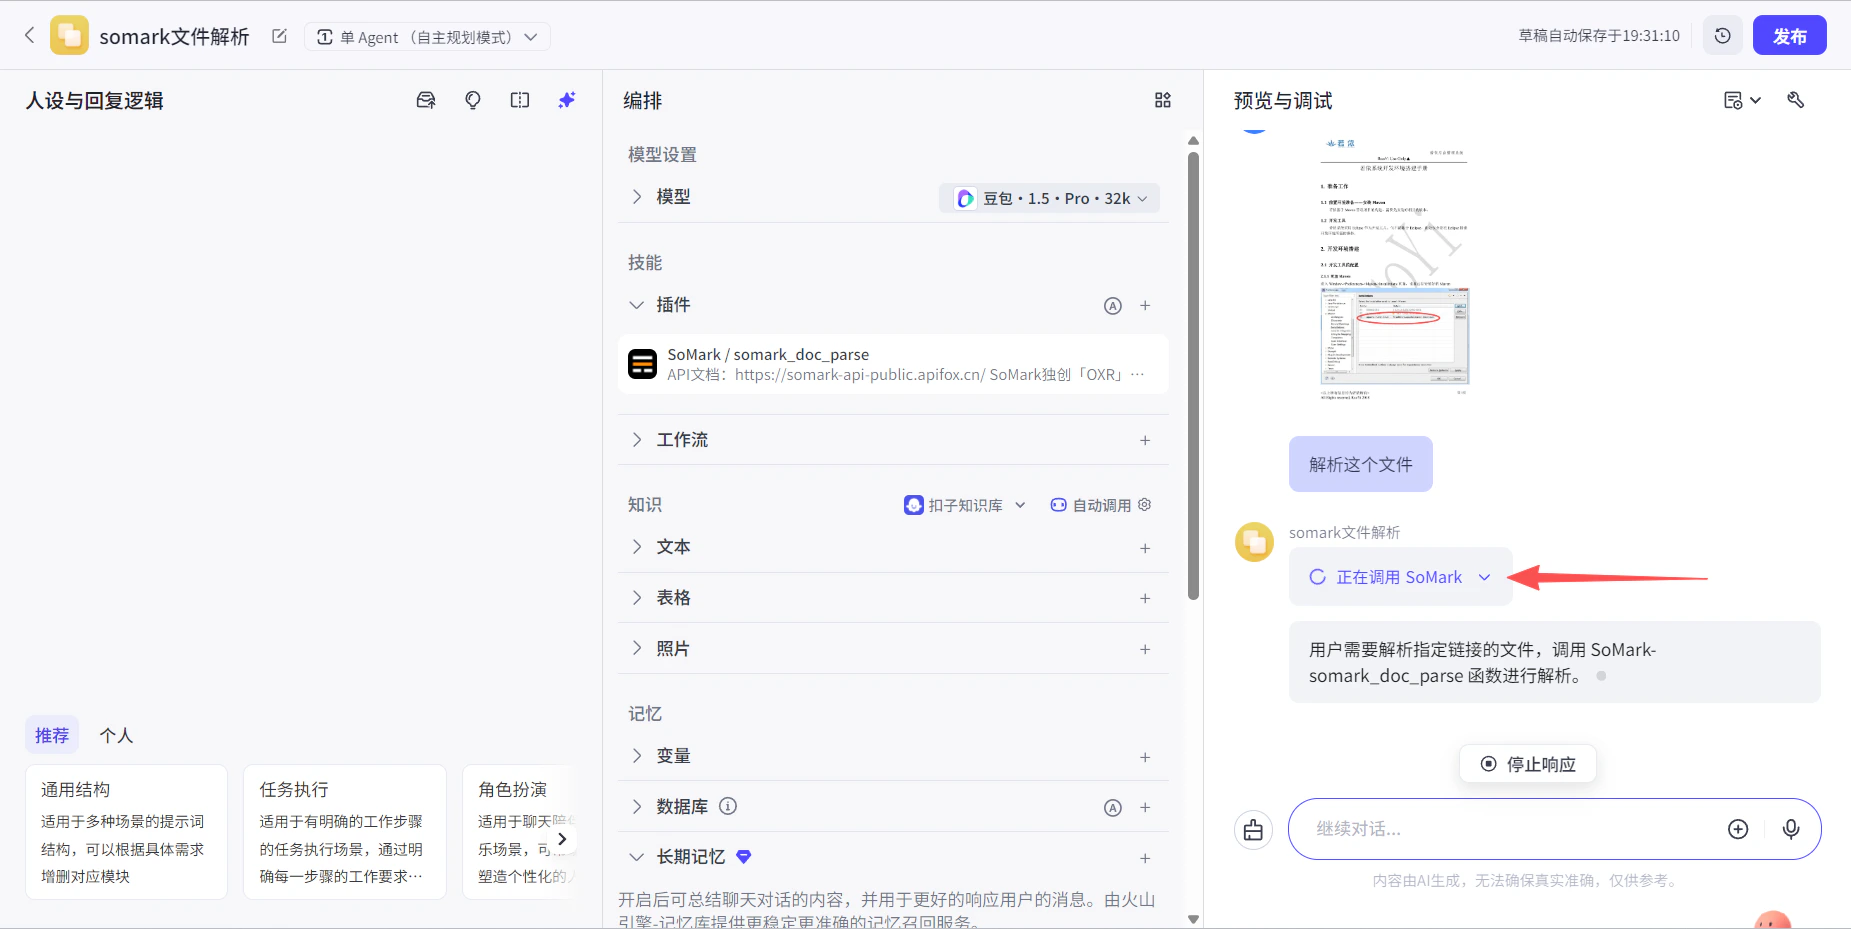Start voice input with microphone icon
Viewport: 1851px width, 929px height.
tap(1791, 829)
